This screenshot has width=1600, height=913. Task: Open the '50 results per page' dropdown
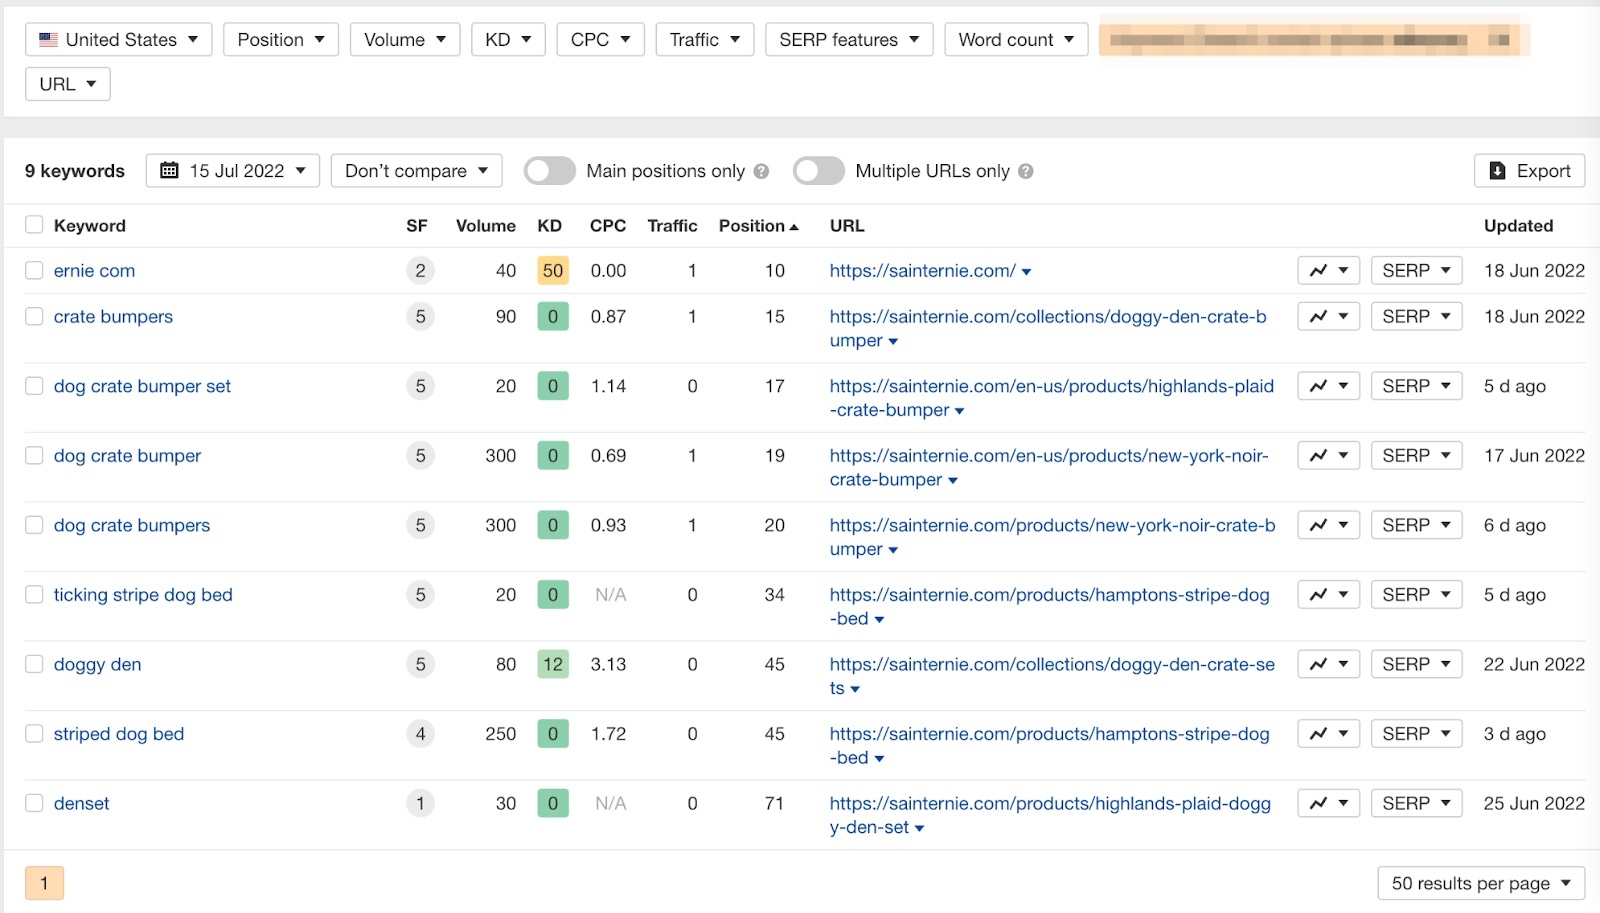click(x=1480, y=883)
